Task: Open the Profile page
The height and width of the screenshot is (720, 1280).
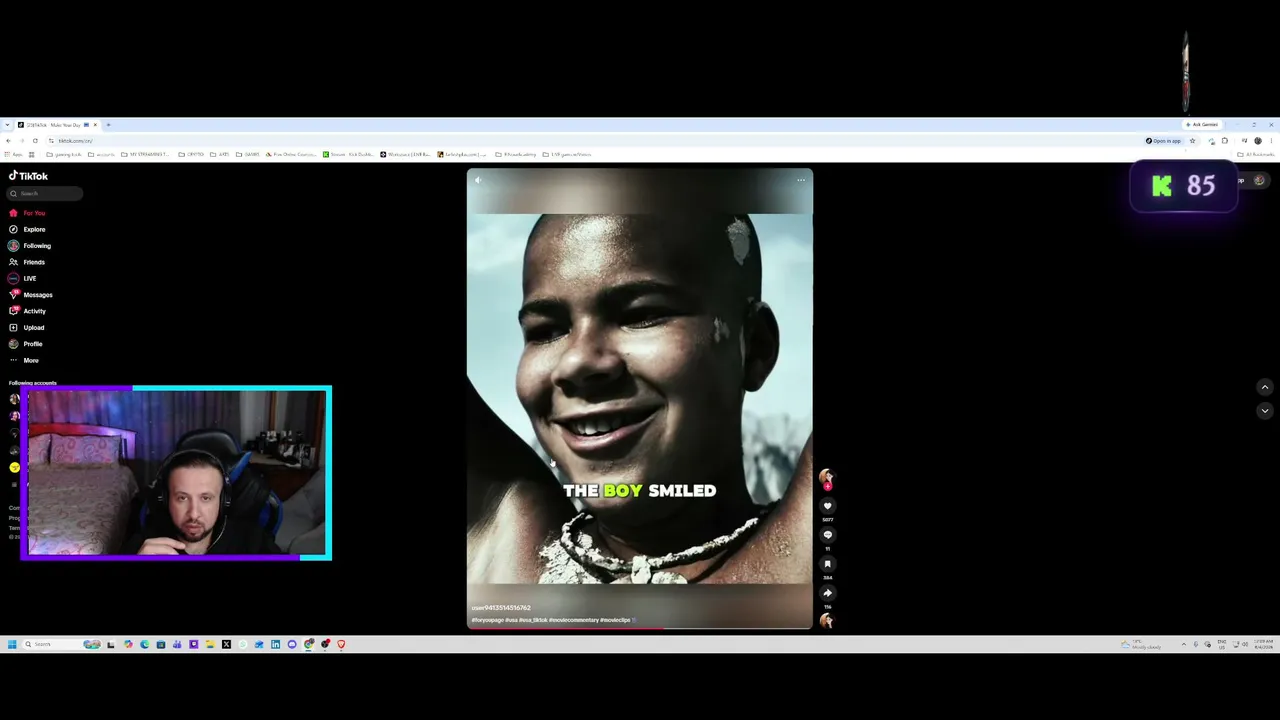Action: coord(26,344)
